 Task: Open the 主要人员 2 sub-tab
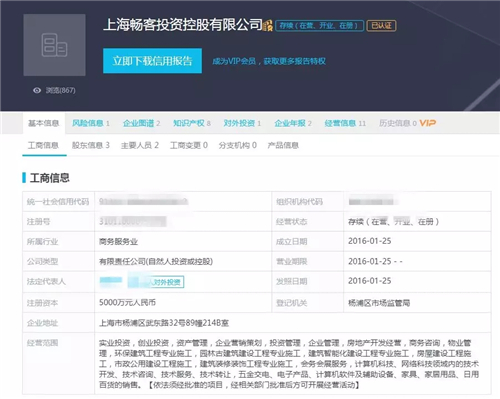[140, 145]
